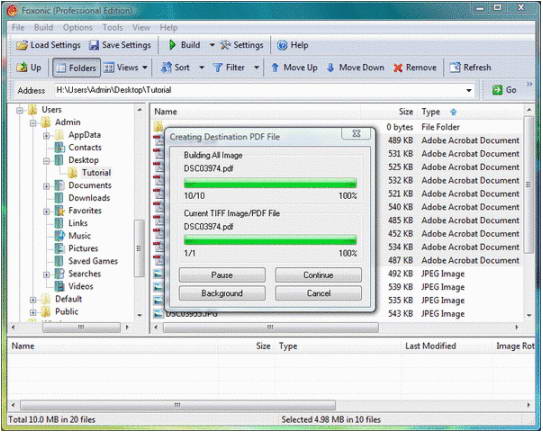543x433 pixels.
Task: Expand the Documents tree node
Action: point(46,186)
